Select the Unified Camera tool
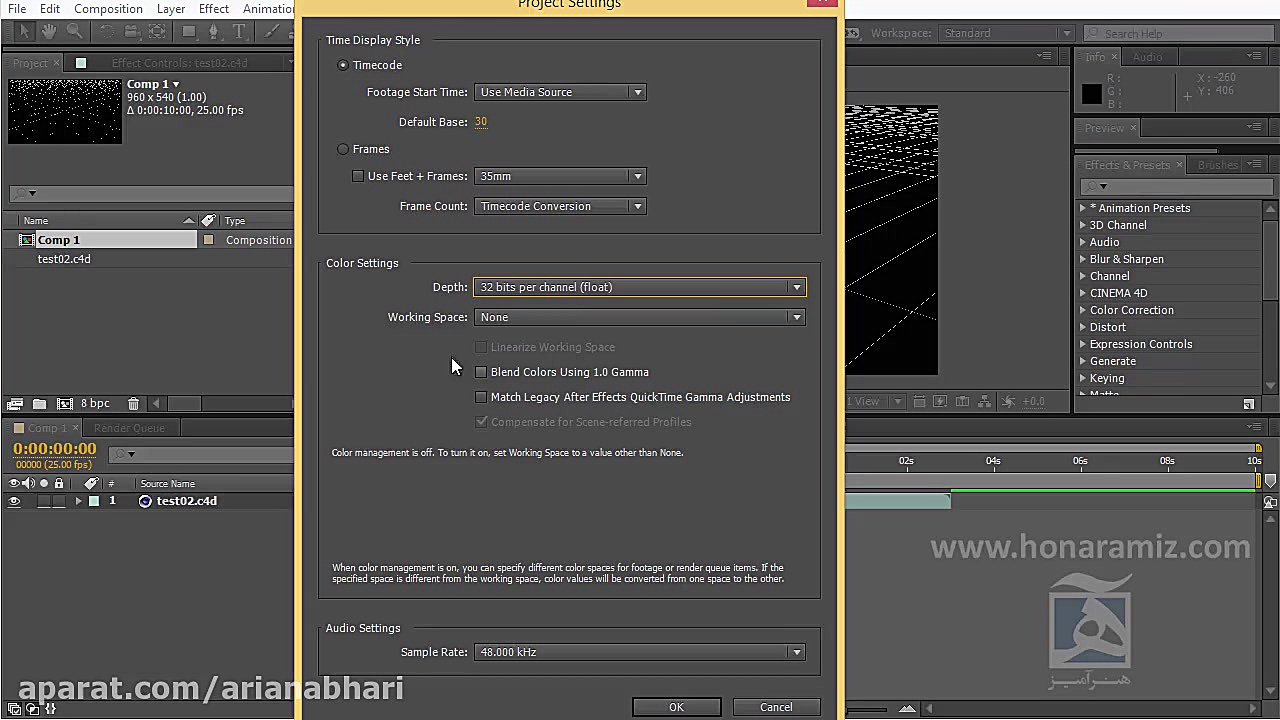Viewport: 1280px width, 720px height. click(132, 32)
